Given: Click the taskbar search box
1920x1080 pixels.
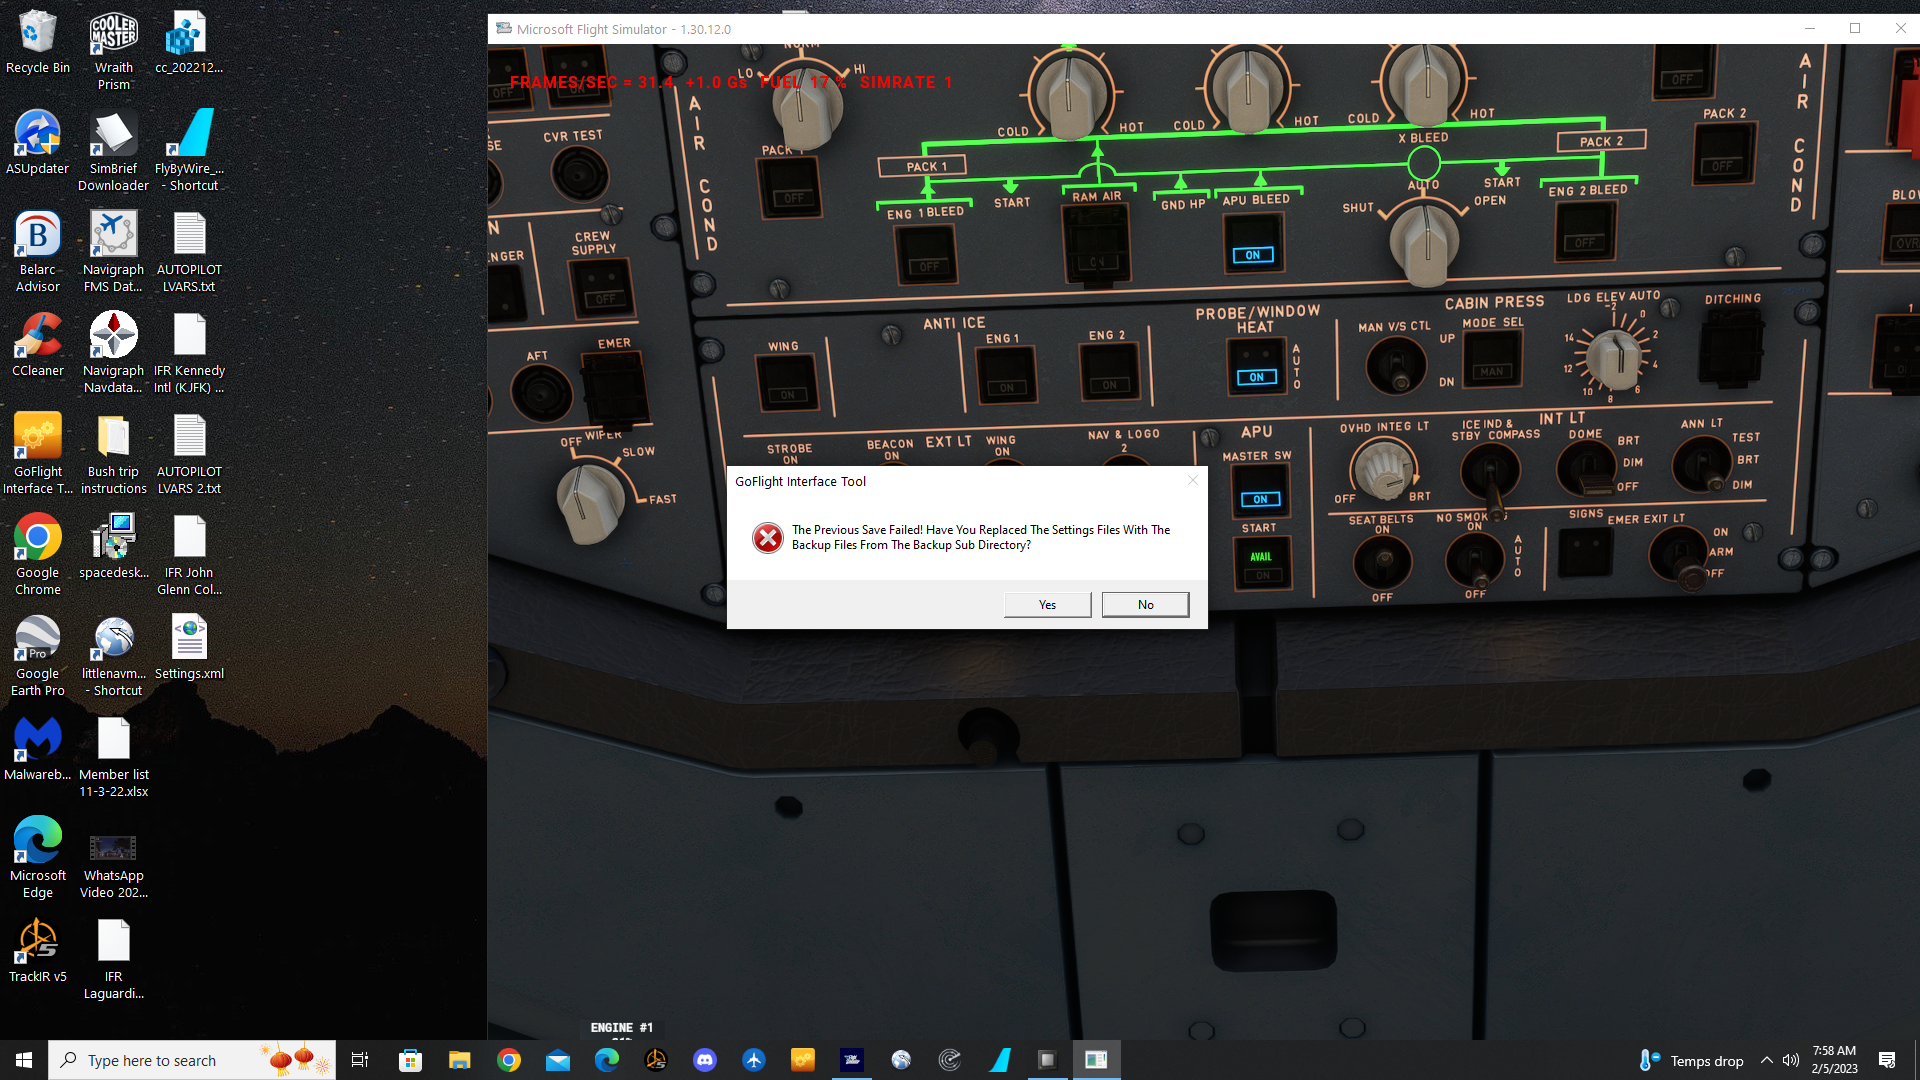Looking at the screenshot, I should click(x=191, y=1060).
